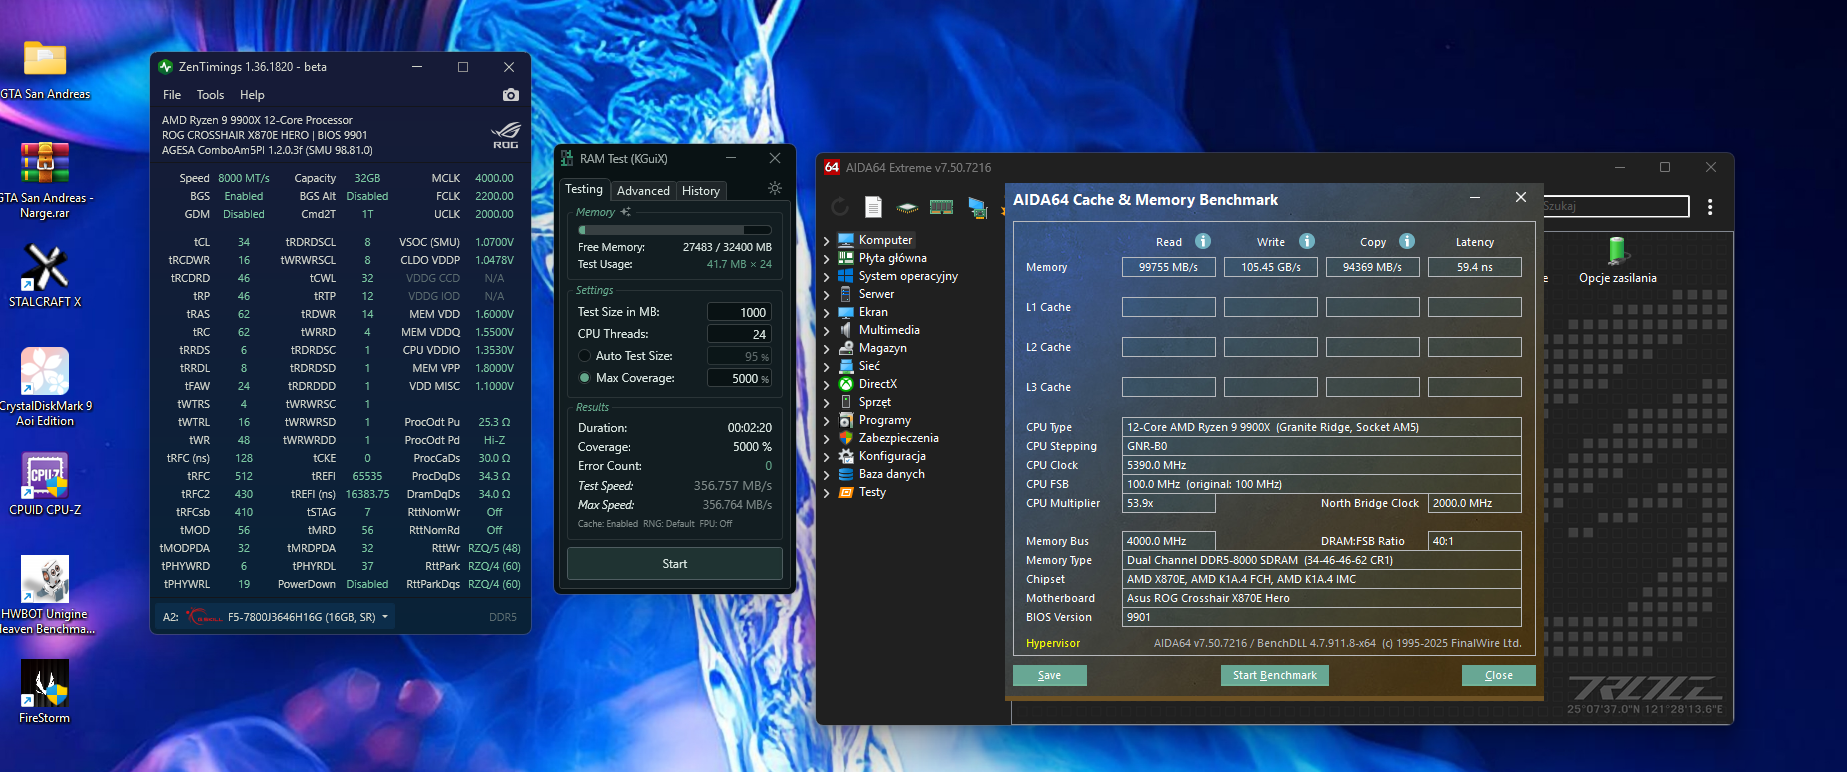The width and height of the screenshot is (1847, 772).
Task: Select the Auto Test Size radio button
Action: coord(585,356)
